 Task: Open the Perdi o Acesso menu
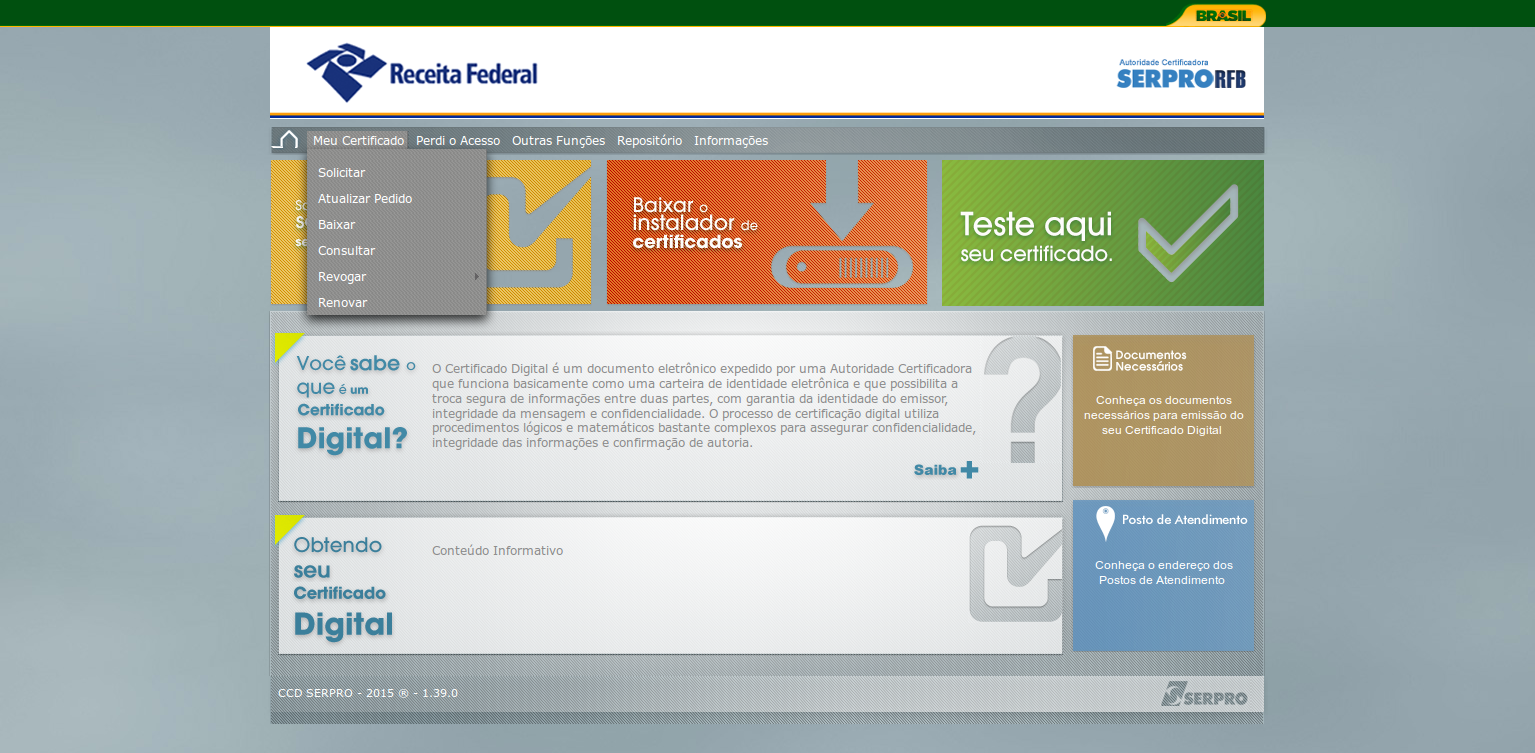[458, 141]
